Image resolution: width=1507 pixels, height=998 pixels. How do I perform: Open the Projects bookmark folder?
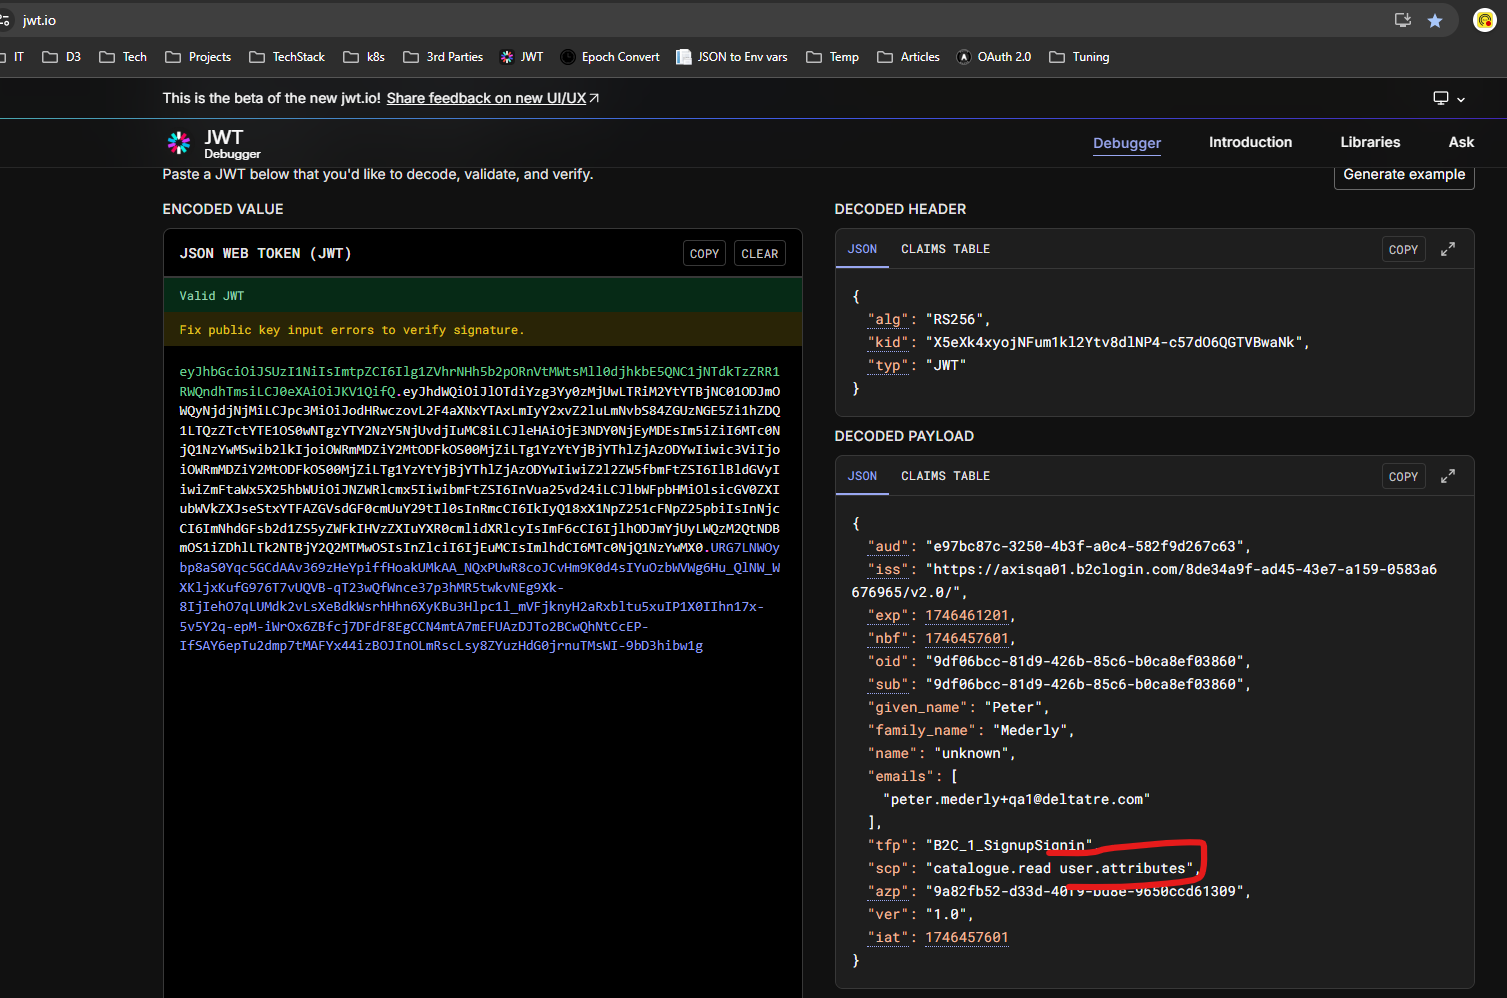coord(198,57)
